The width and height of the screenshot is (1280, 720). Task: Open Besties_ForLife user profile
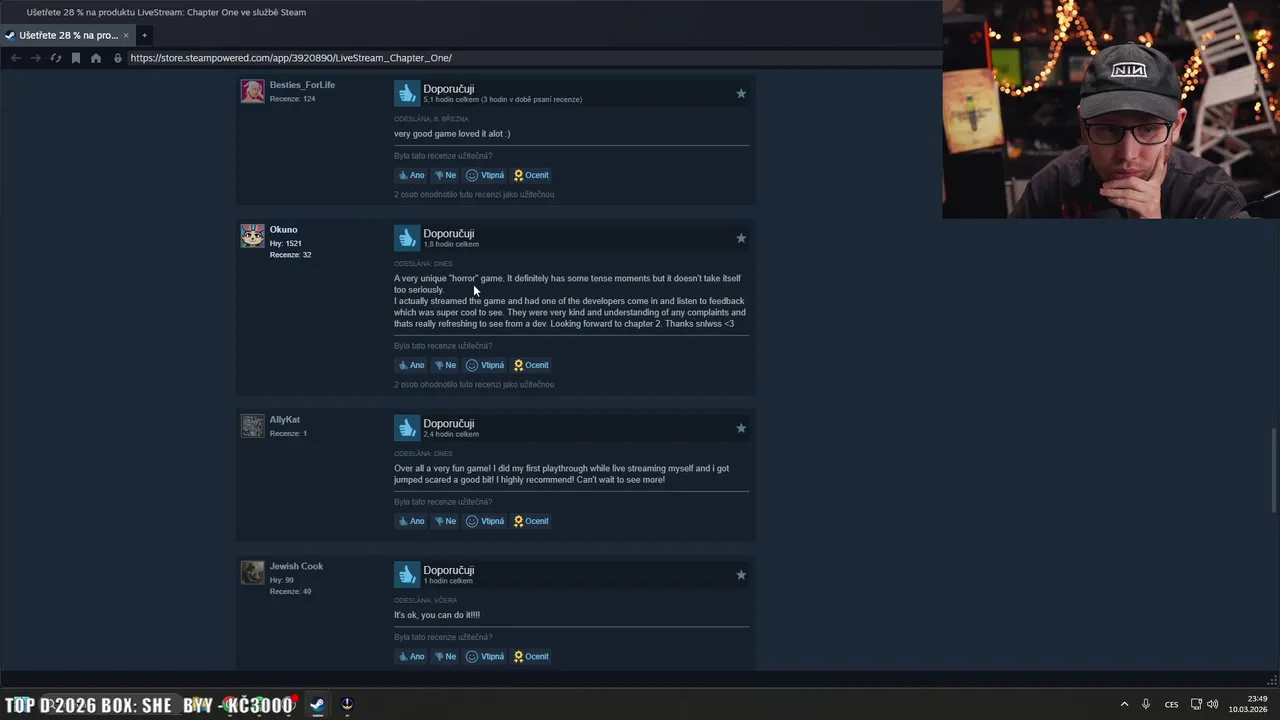point(302,85)
